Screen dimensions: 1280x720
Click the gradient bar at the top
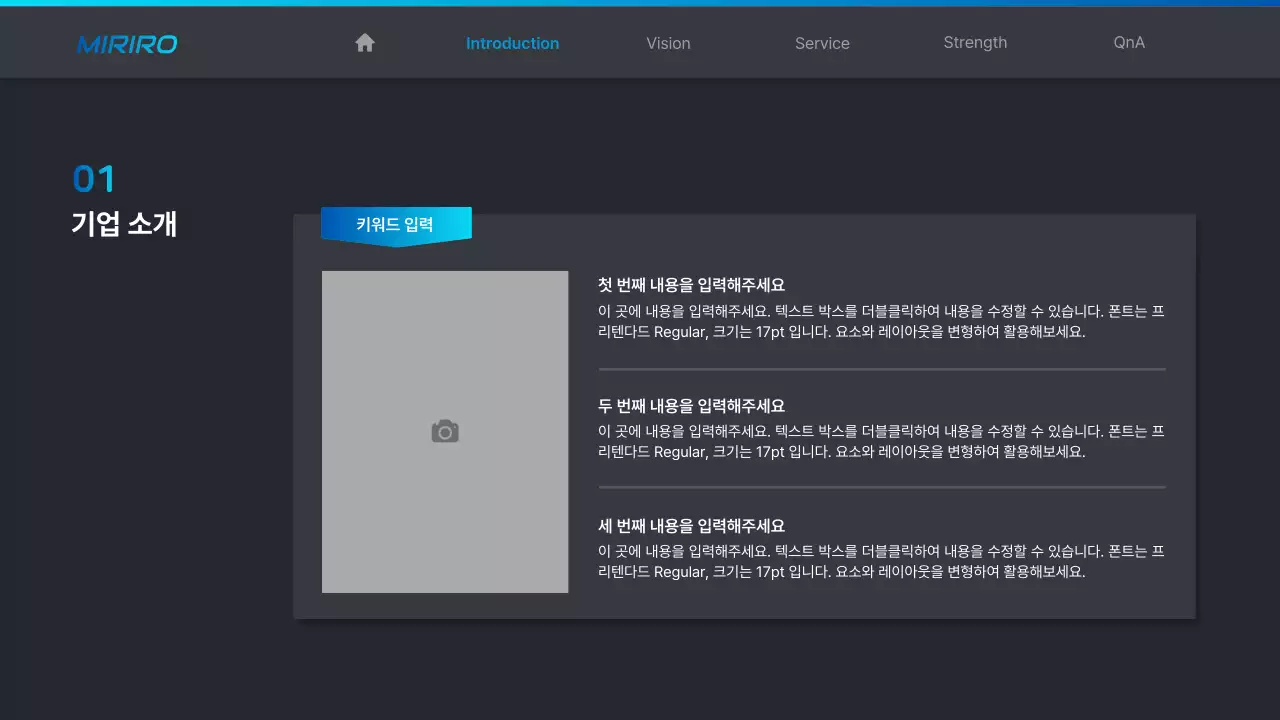(640, 3)
